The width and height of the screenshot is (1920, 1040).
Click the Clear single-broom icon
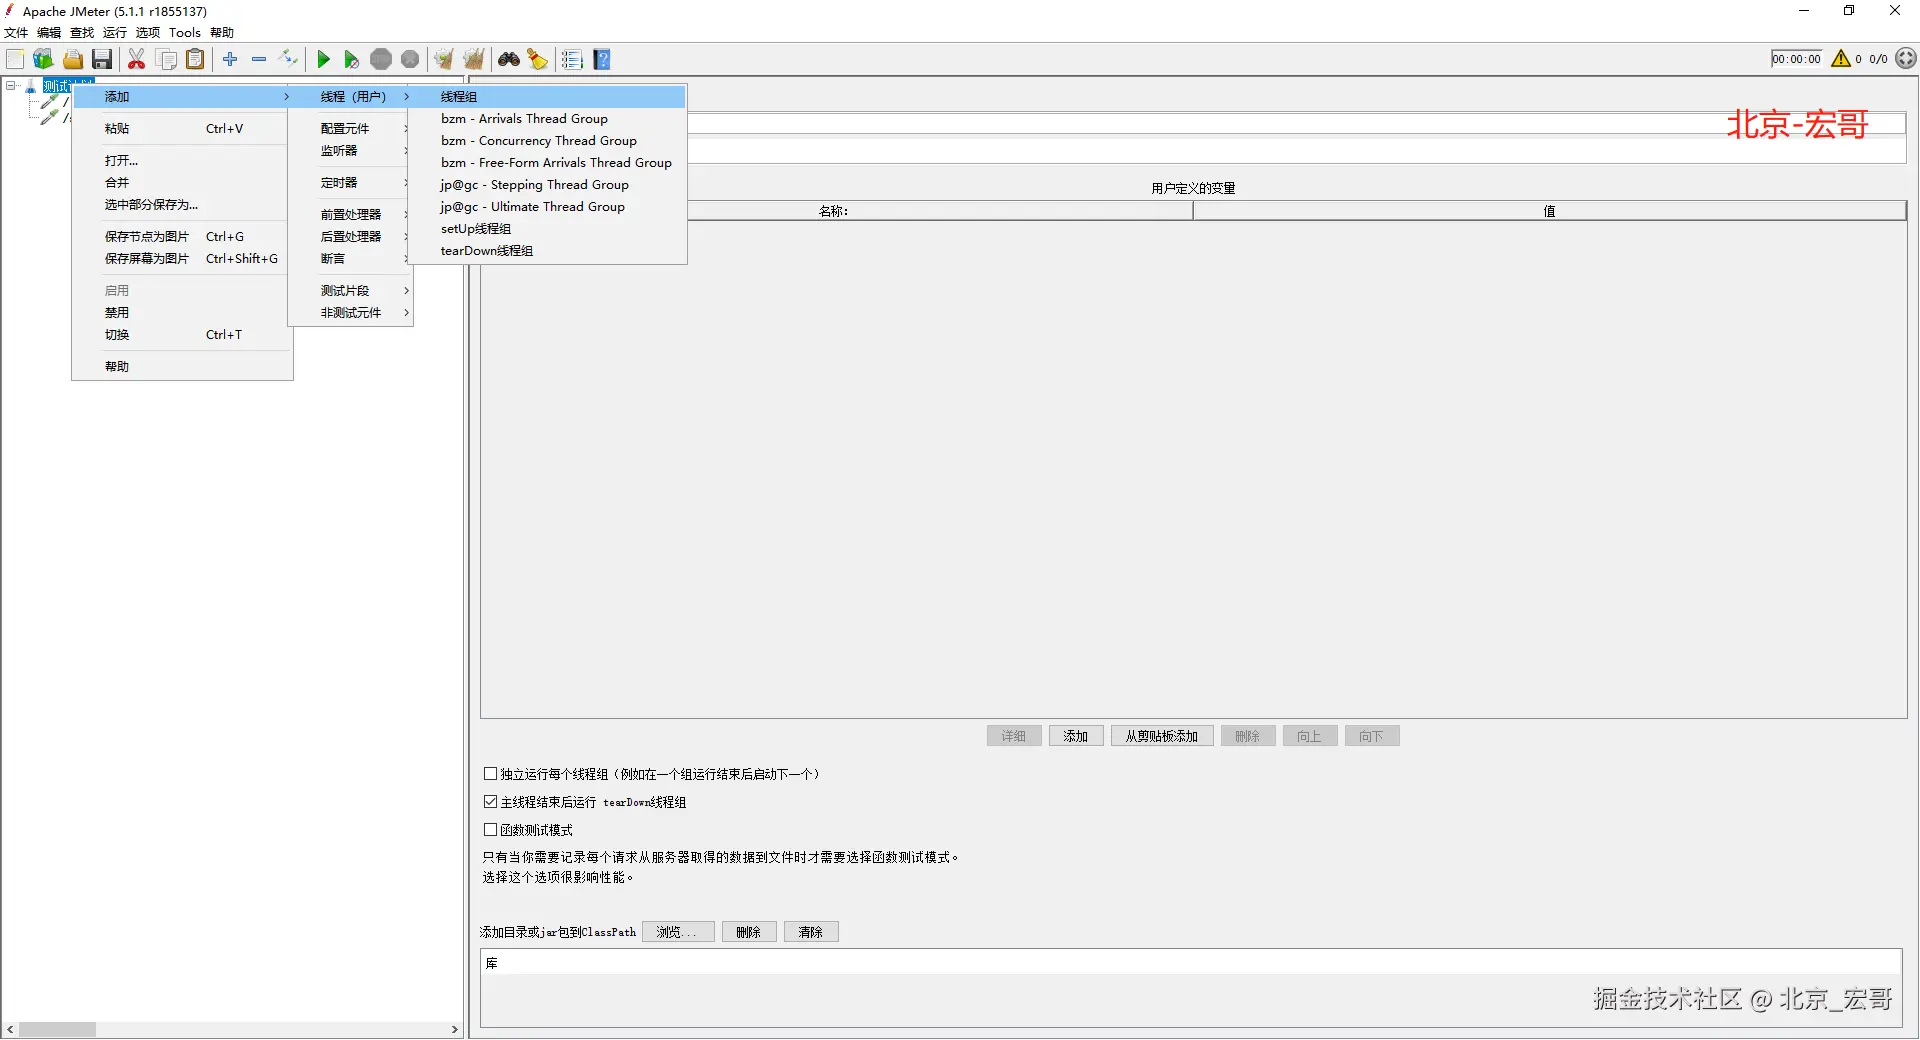444,60
